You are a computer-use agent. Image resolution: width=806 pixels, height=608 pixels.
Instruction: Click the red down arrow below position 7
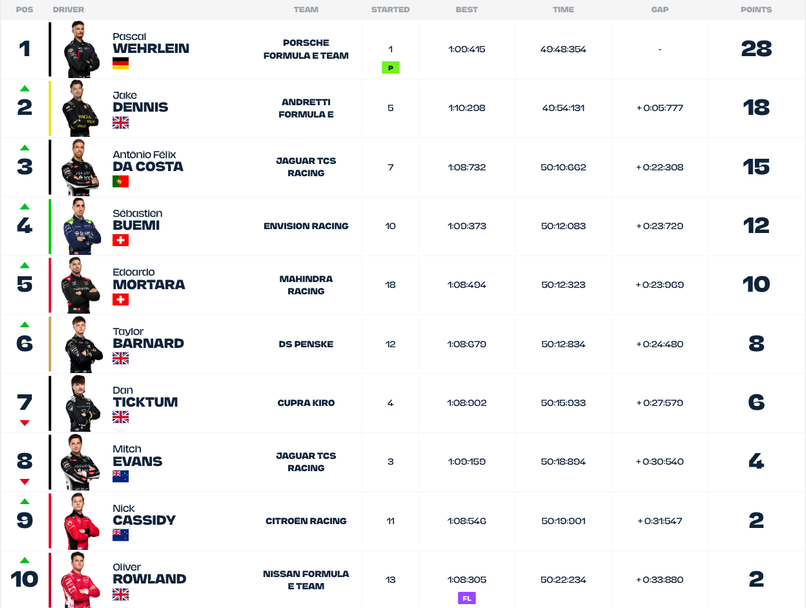click(24, 422)
